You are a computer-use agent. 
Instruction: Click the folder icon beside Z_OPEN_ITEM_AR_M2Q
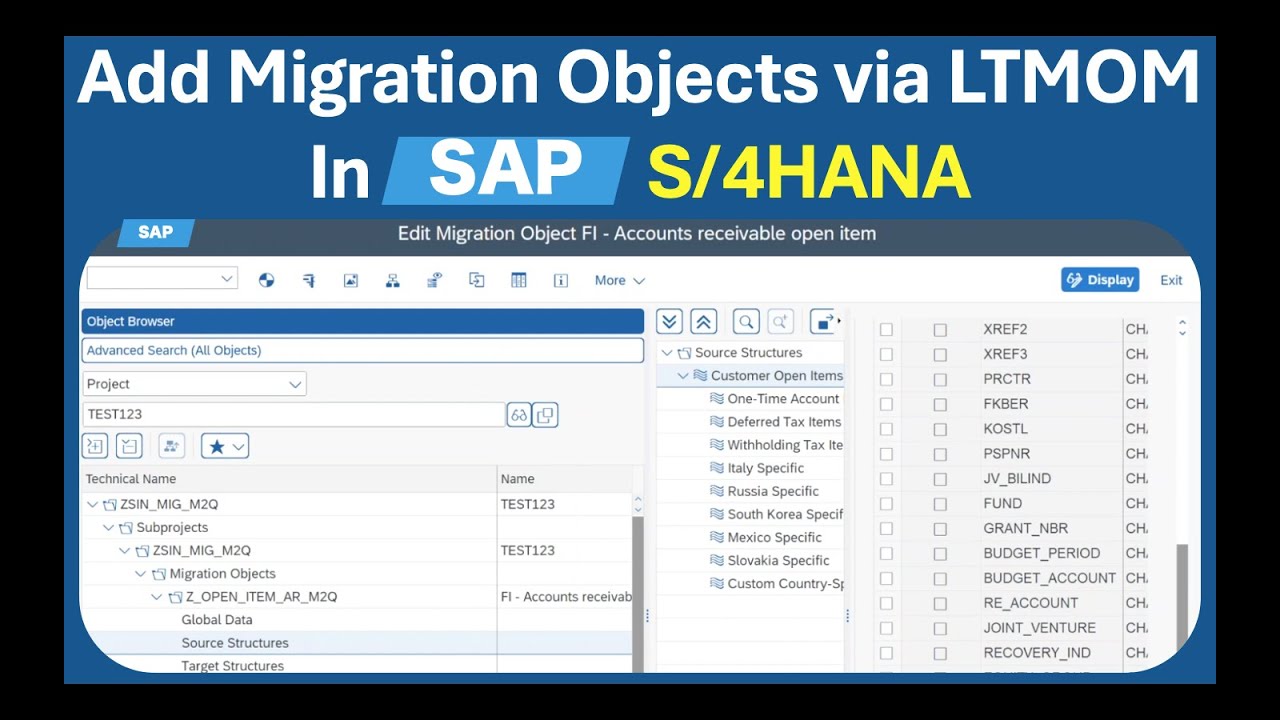point(176,597)
